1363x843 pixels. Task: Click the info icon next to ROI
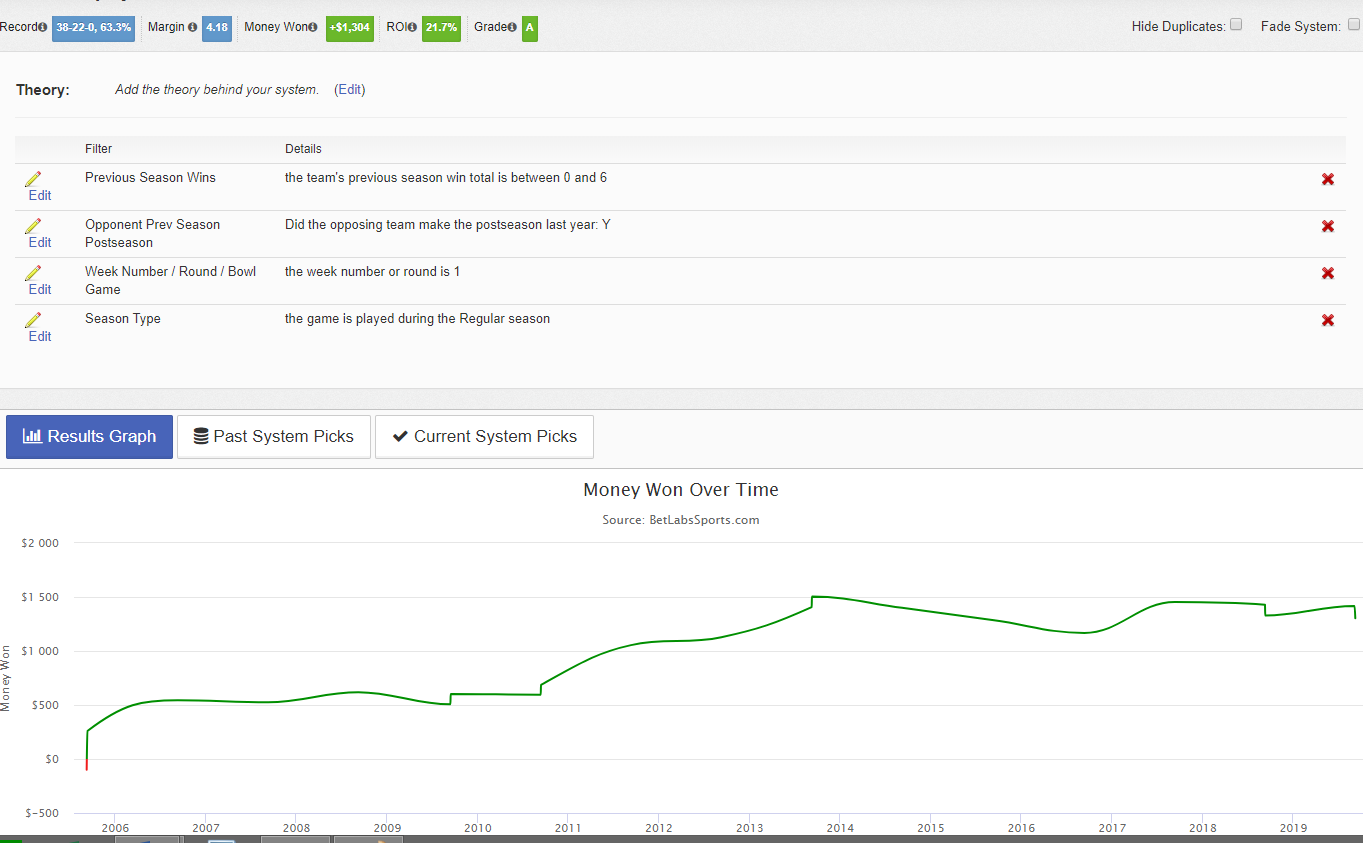(412, 27)
